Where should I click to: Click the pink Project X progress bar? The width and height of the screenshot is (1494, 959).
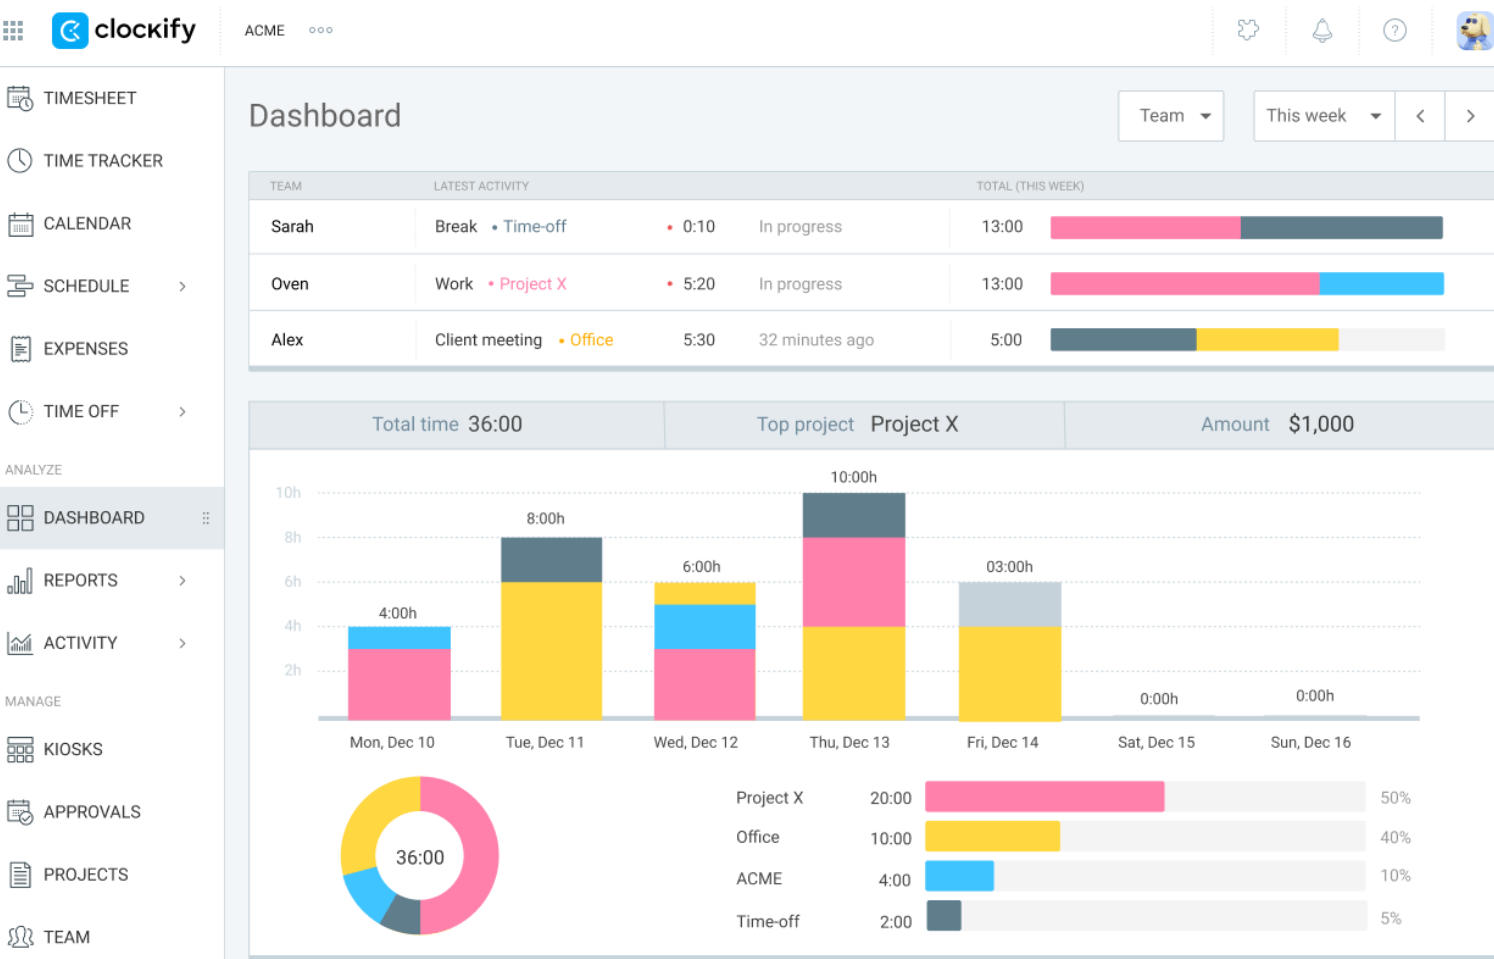pos(1044,797)
